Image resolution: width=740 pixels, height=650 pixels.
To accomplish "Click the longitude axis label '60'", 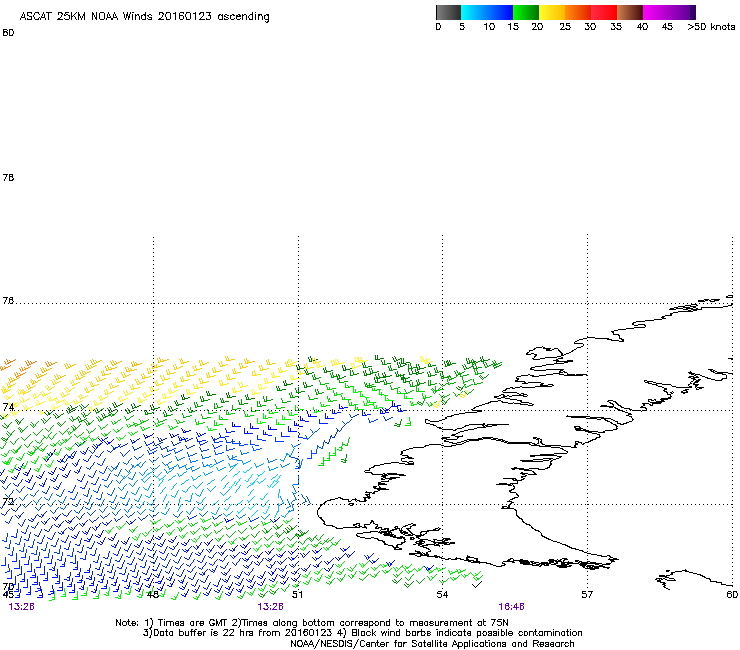I will pos(732,594).
